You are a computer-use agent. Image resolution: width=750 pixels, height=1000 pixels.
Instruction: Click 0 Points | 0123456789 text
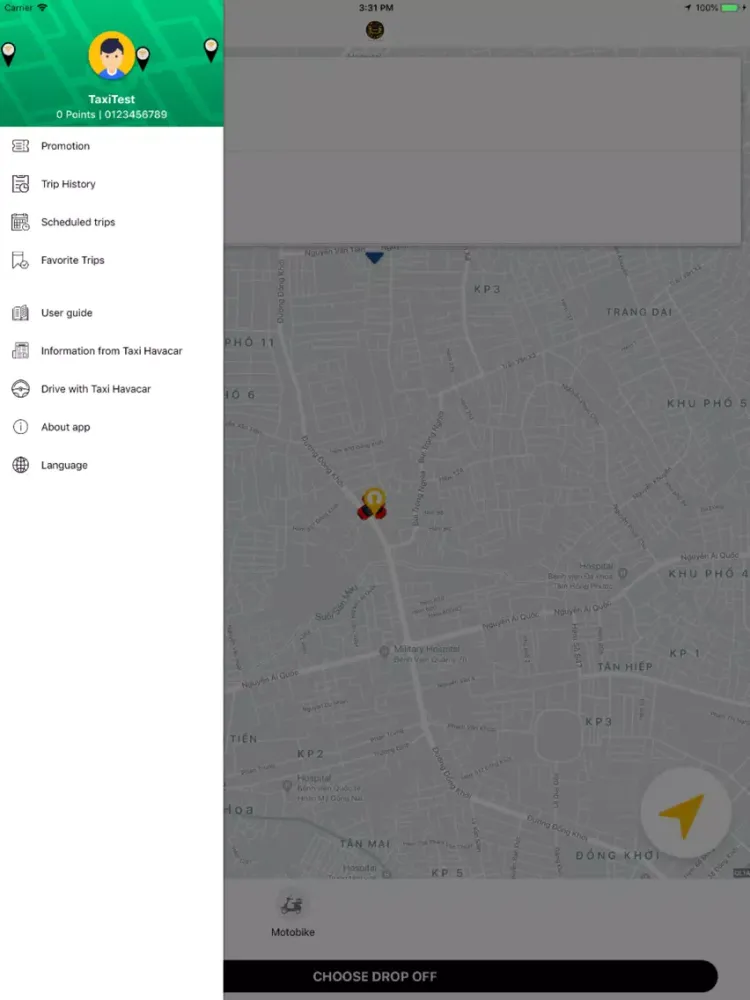click(112, 115)
